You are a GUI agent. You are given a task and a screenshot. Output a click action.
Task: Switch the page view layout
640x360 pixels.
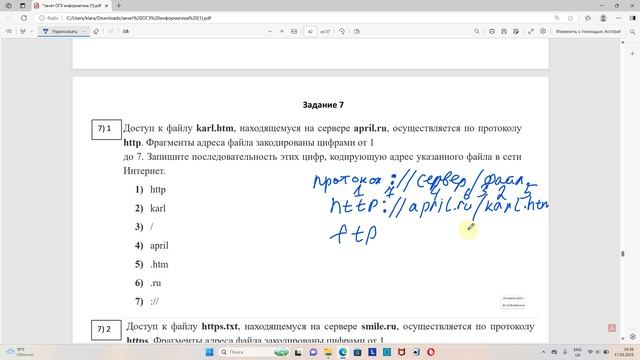[357, 31]
